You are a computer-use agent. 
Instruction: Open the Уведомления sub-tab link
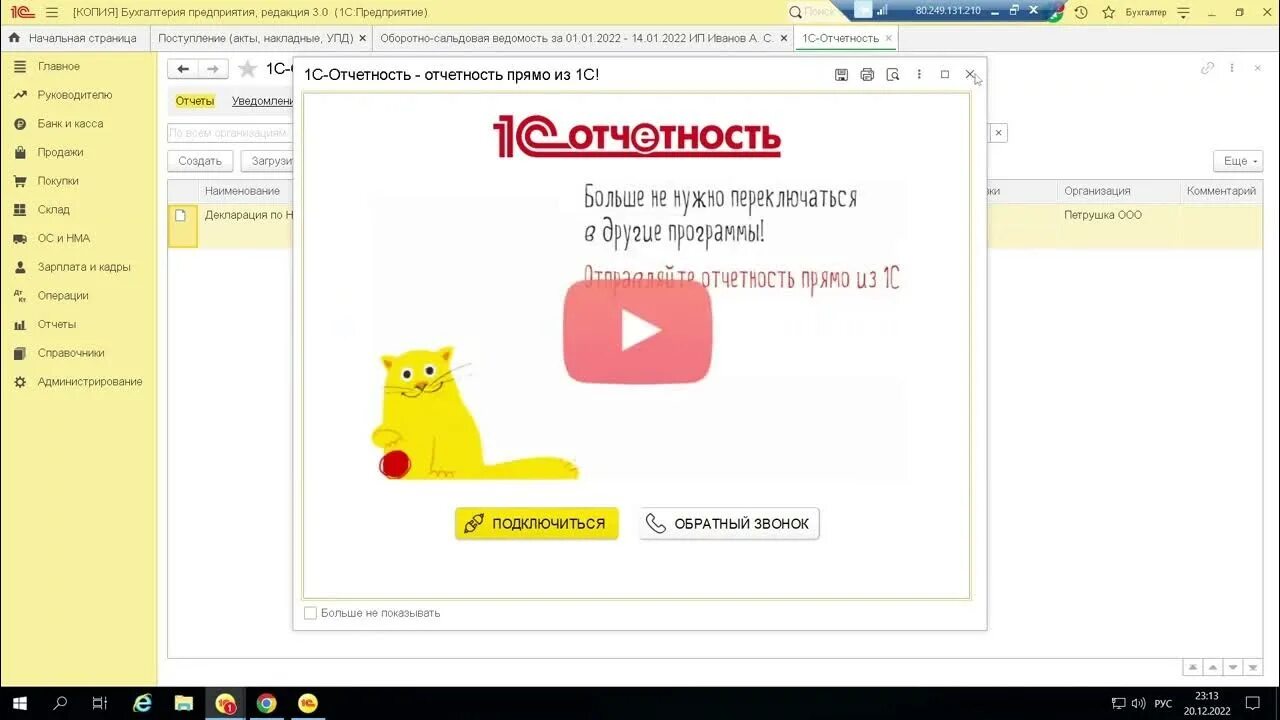click(x=263, y=101)
